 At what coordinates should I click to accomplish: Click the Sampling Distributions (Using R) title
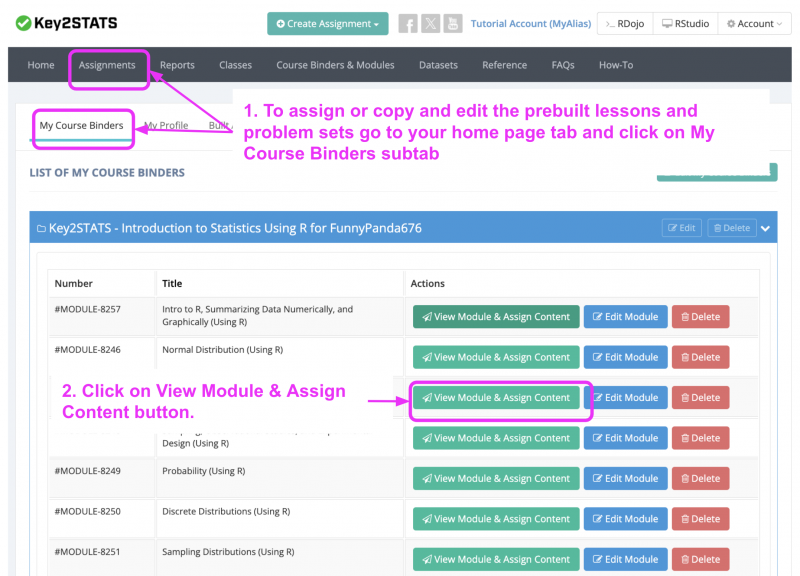coord(228,552)
